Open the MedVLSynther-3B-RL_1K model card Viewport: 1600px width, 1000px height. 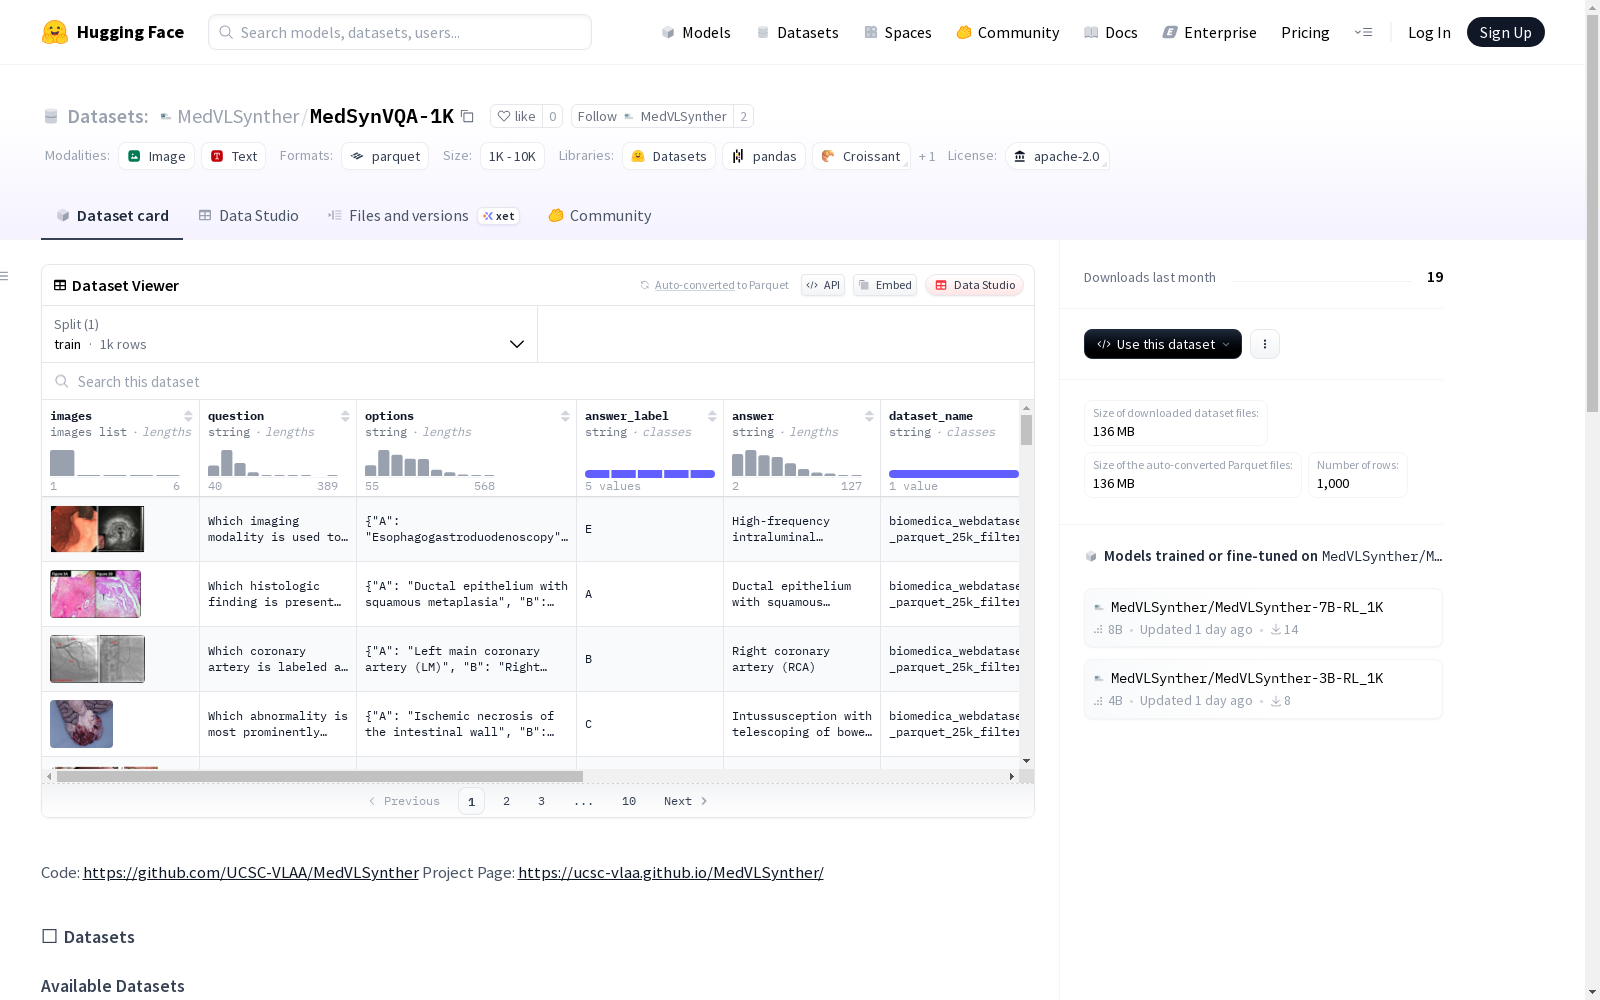tap(1263, 689)
